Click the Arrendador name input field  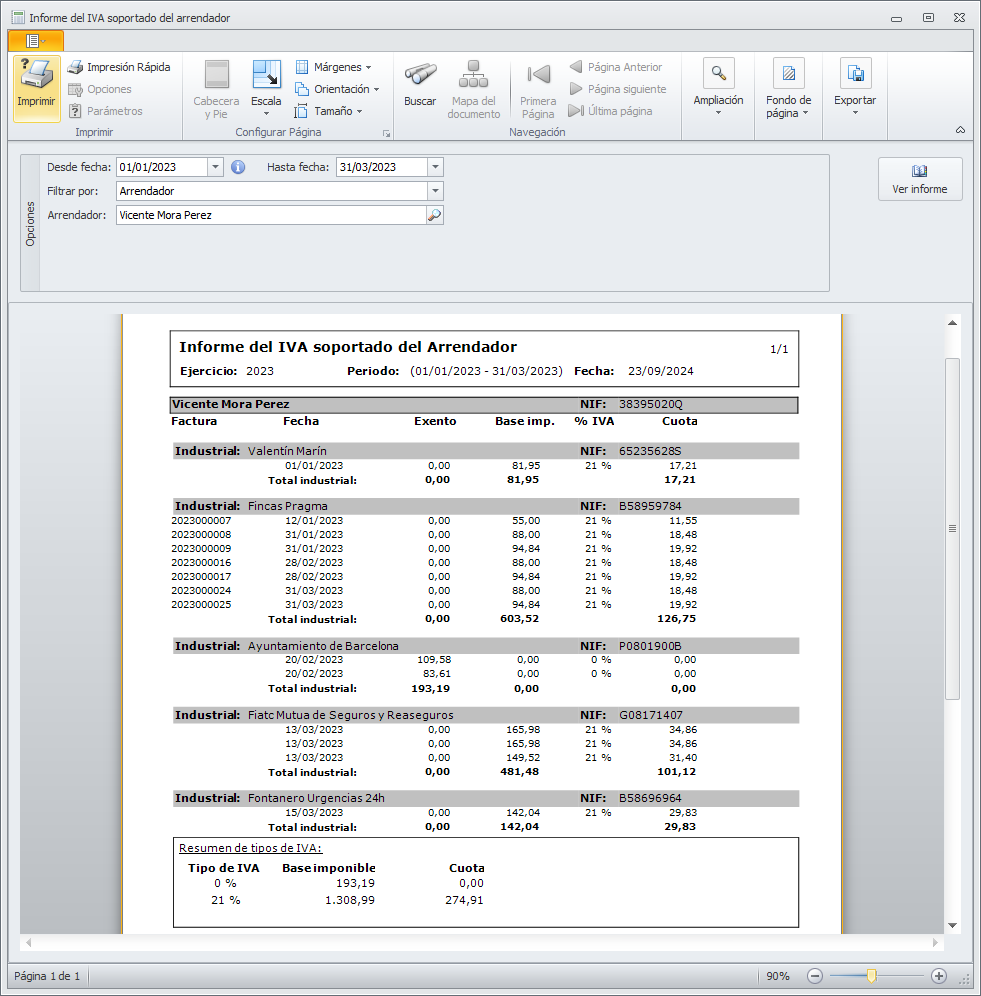tap(270, 215)
